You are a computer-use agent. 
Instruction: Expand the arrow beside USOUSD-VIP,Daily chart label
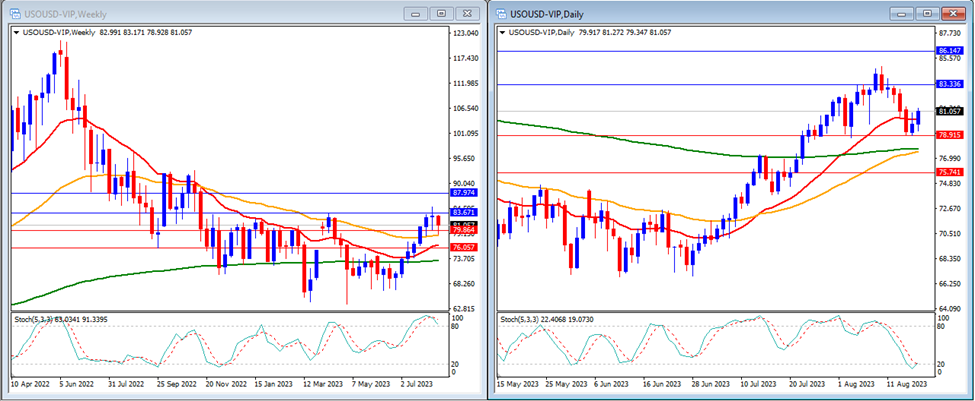click(x=504, y=32)
